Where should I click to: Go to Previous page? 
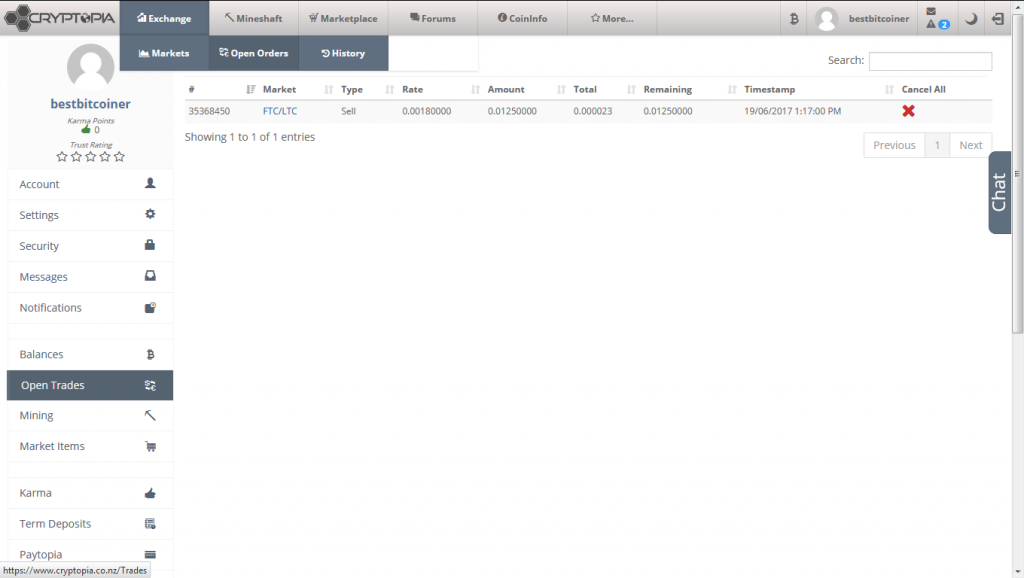(894, 145)
